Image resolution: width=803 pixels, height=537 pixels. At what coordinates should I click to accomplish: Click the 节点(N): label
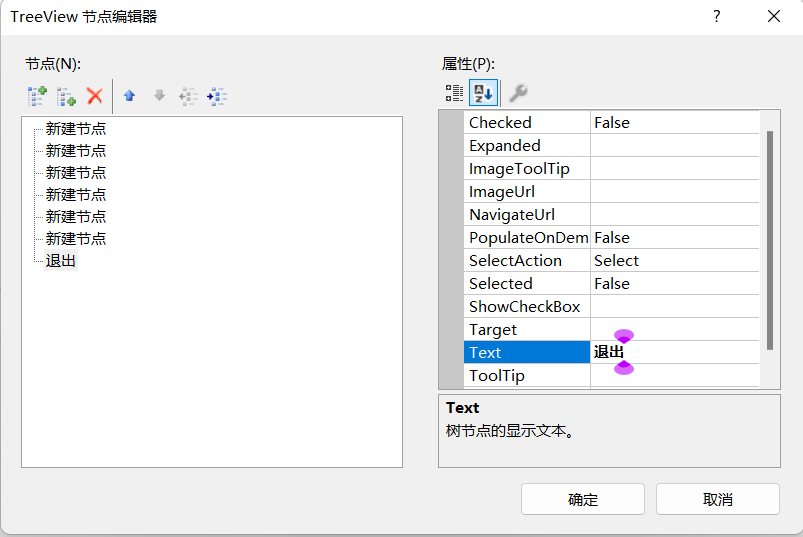coord(53,64)
